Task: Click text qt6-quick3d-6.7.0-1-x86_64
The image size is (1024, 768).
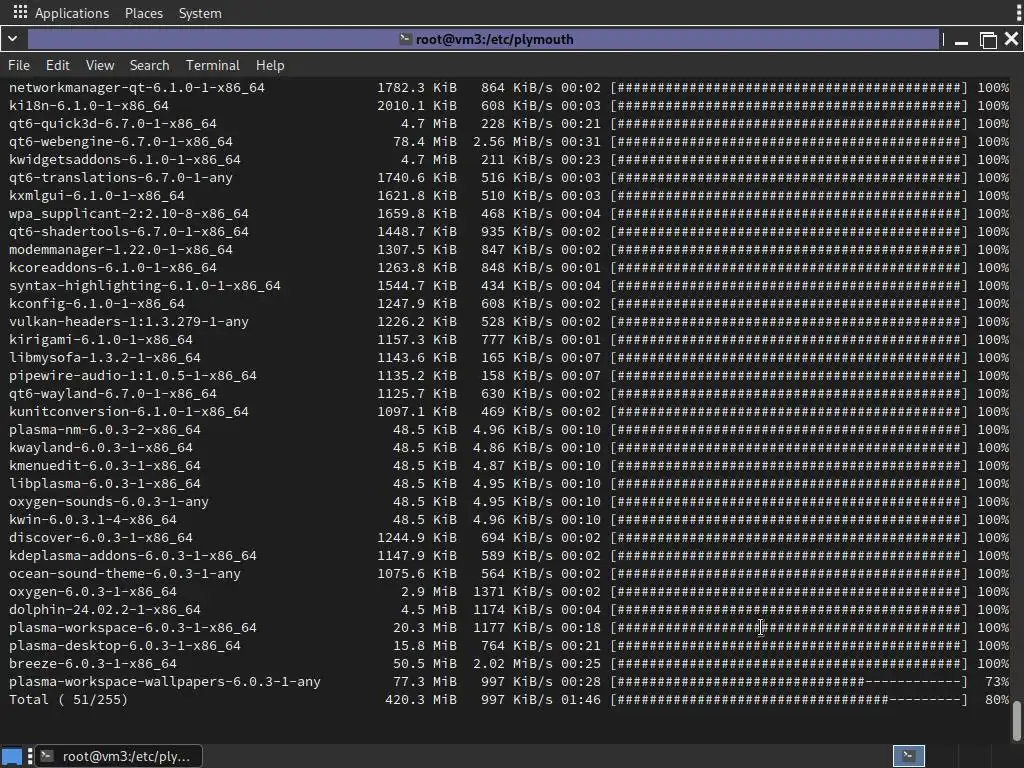Action: coord(113,123)
